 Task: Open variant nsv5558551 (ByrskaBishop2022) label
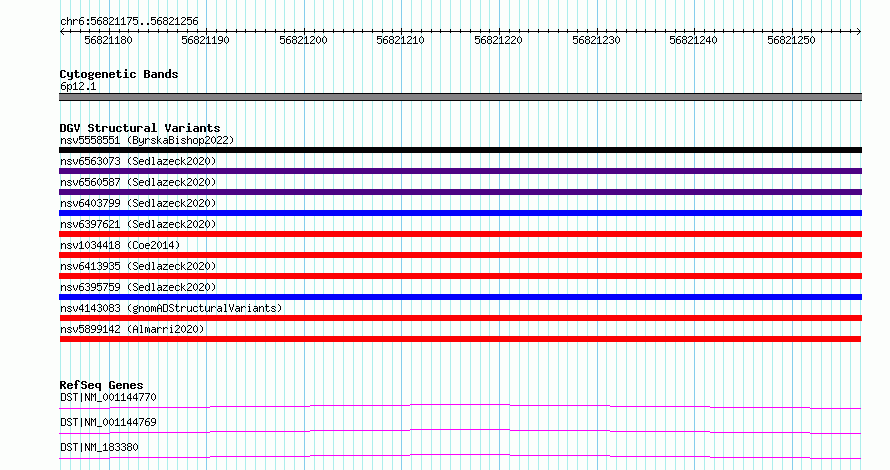pyautogui.click(x=147, y=140)
